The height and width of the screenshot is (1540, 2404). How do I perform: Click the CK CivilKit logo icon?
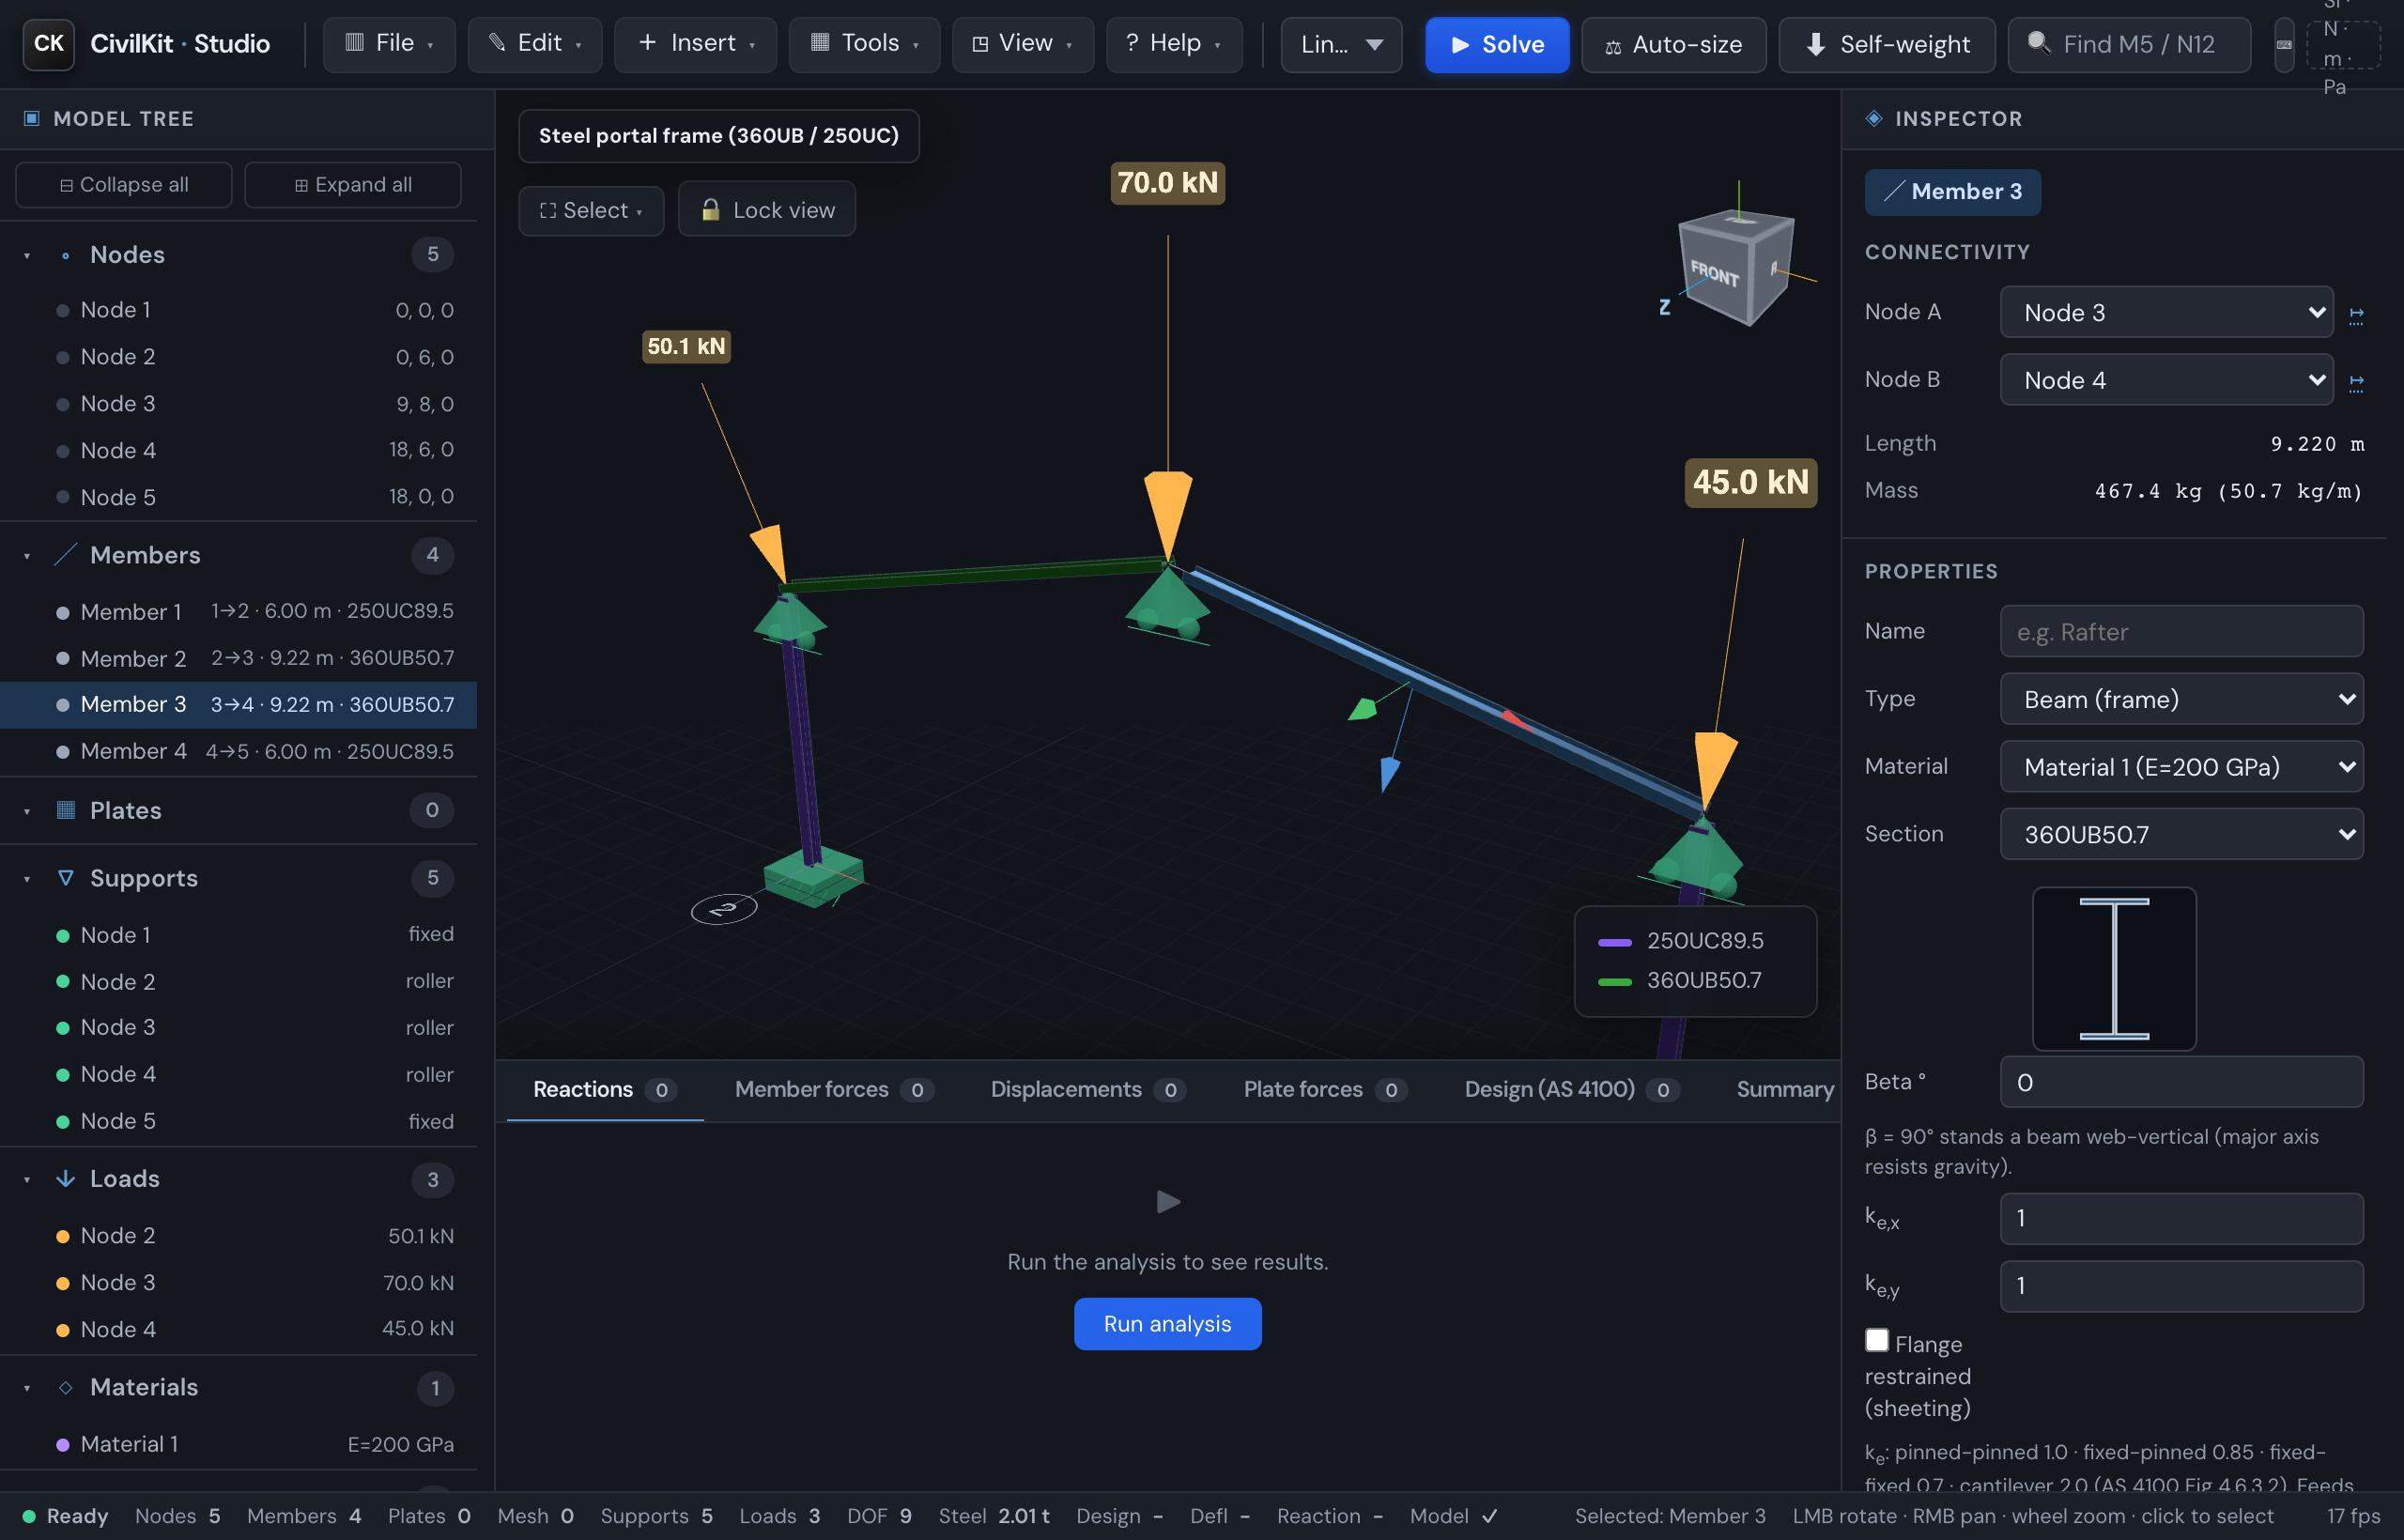(x=48, y=44)
